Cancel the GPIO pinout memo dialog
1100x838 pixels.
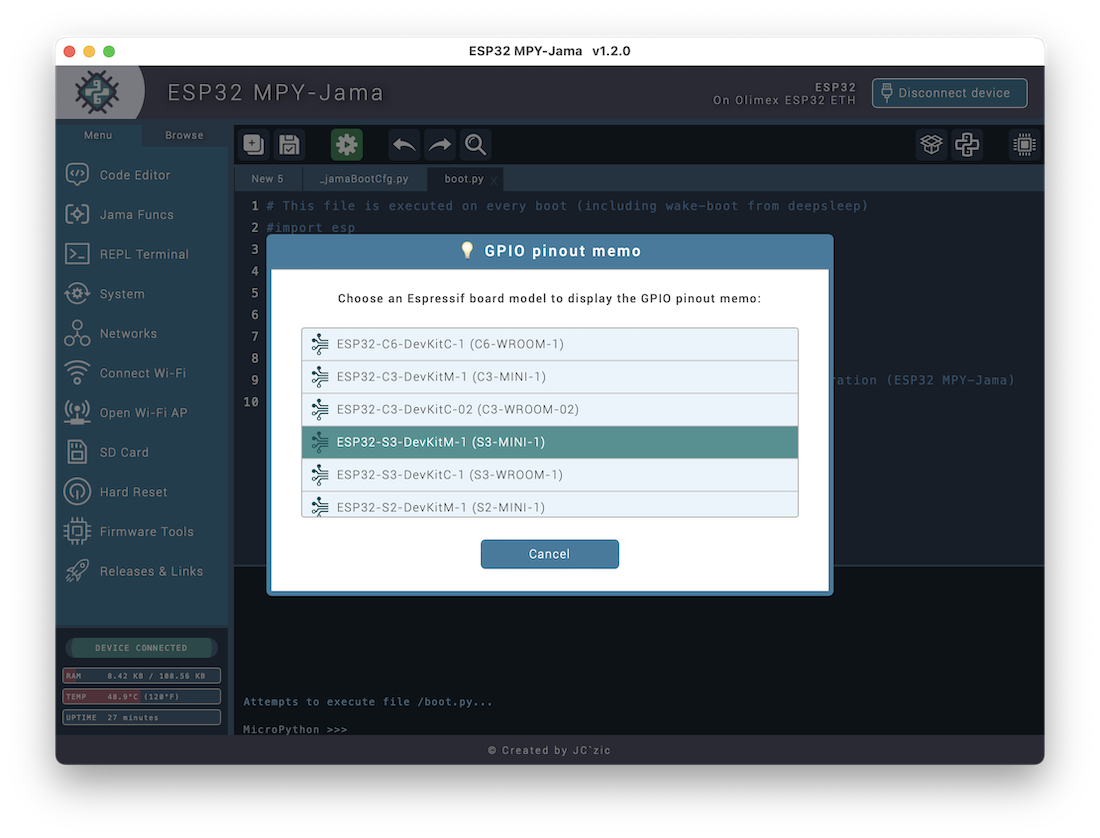click(549, 554)
